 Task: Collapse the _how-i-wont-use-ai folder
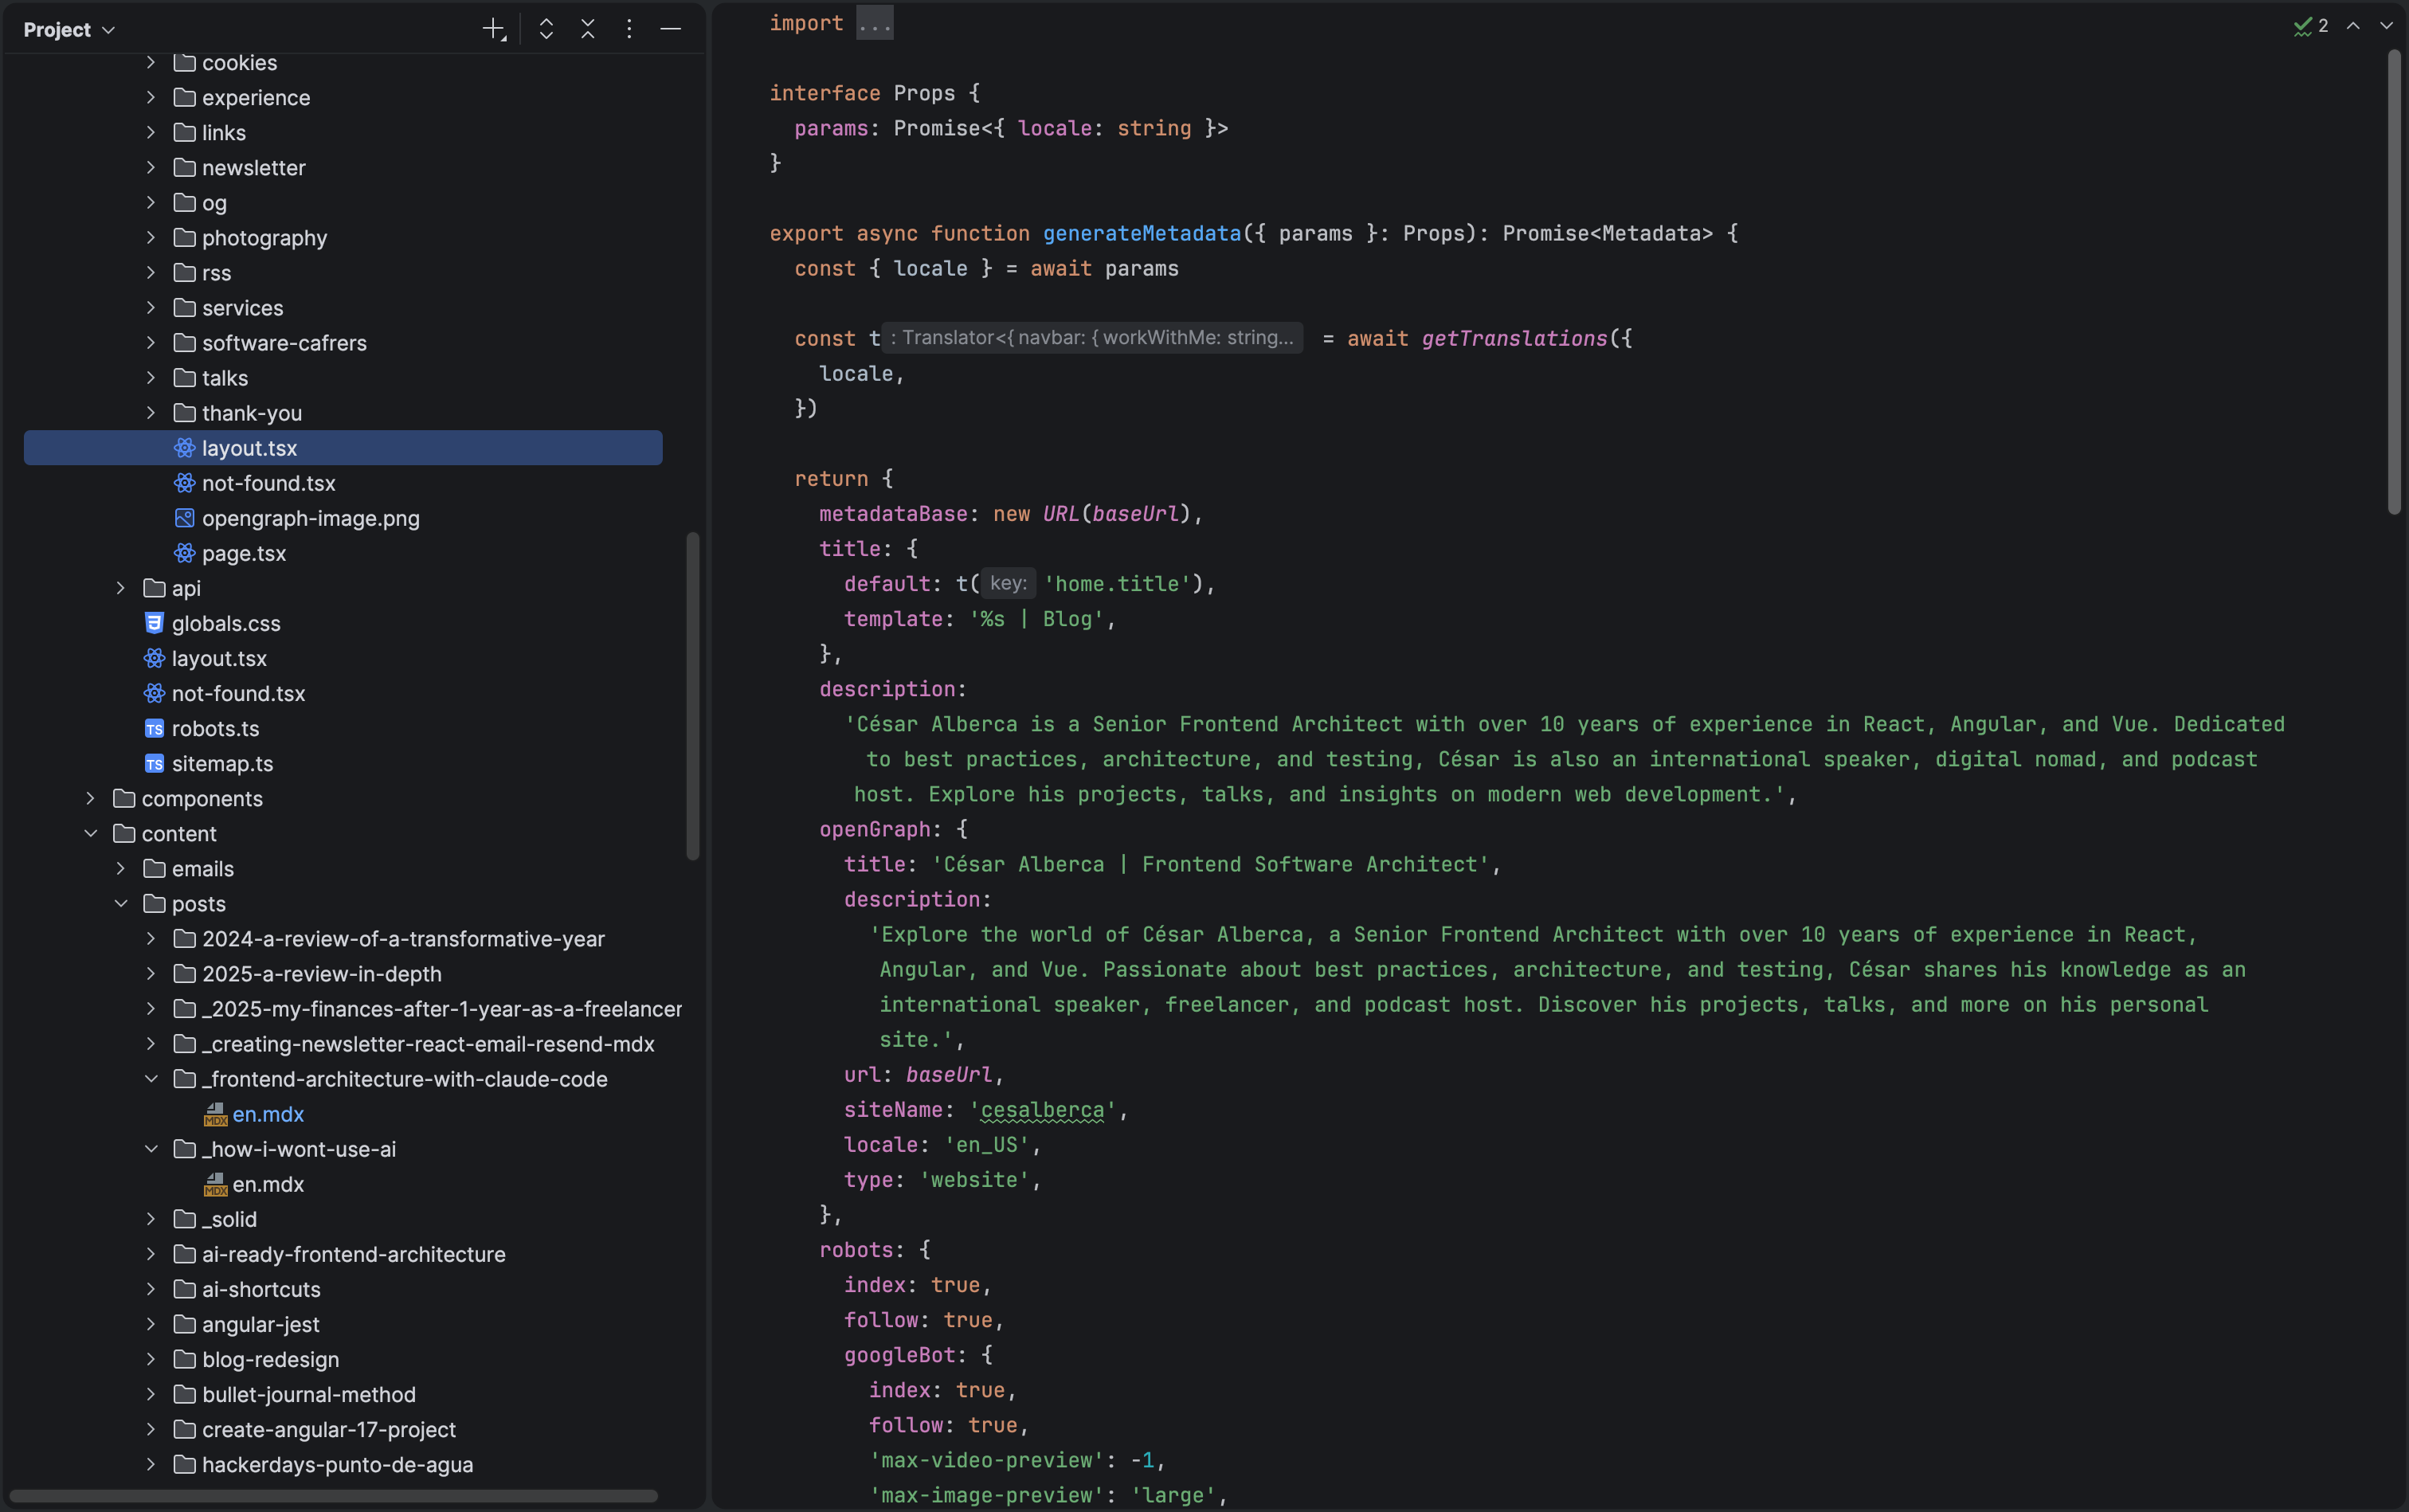pos(151,1149)
